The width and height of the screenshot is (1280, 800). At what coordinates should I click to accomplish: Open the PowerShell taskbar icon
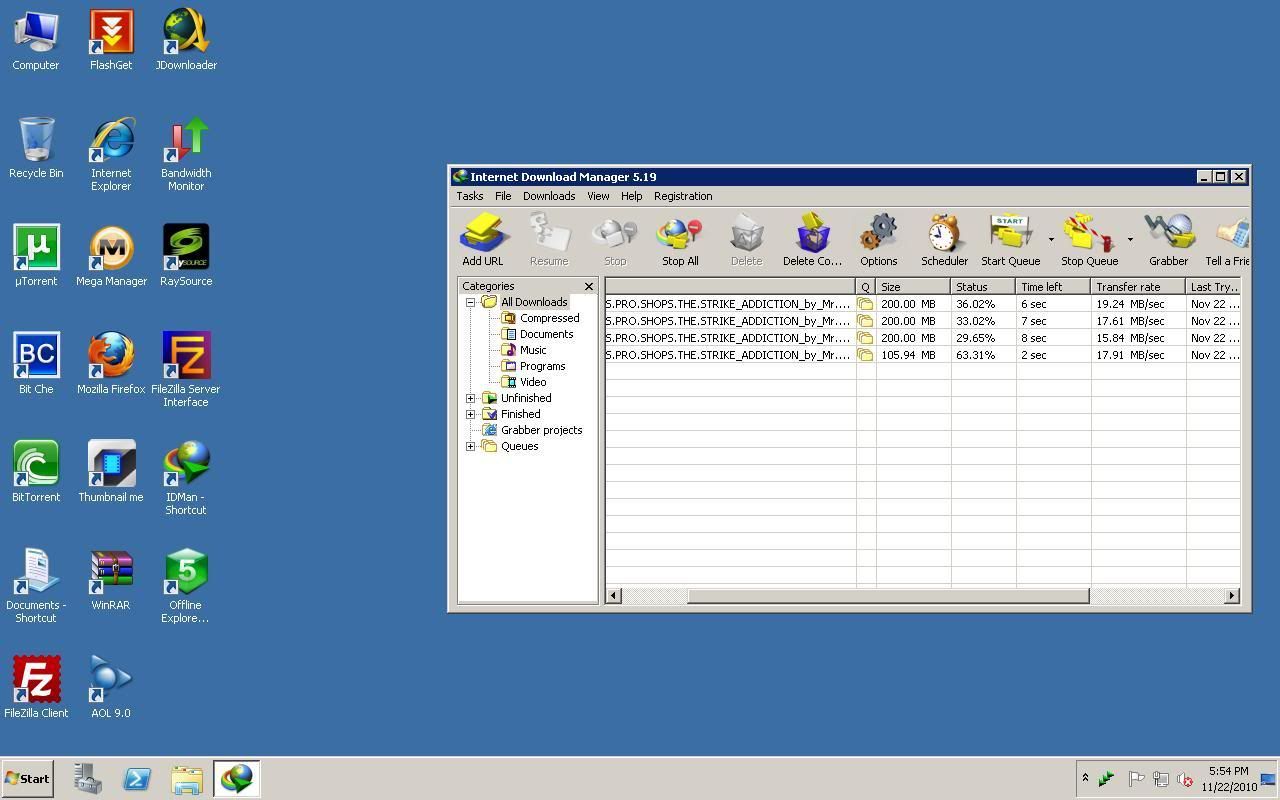coord(137,779)
